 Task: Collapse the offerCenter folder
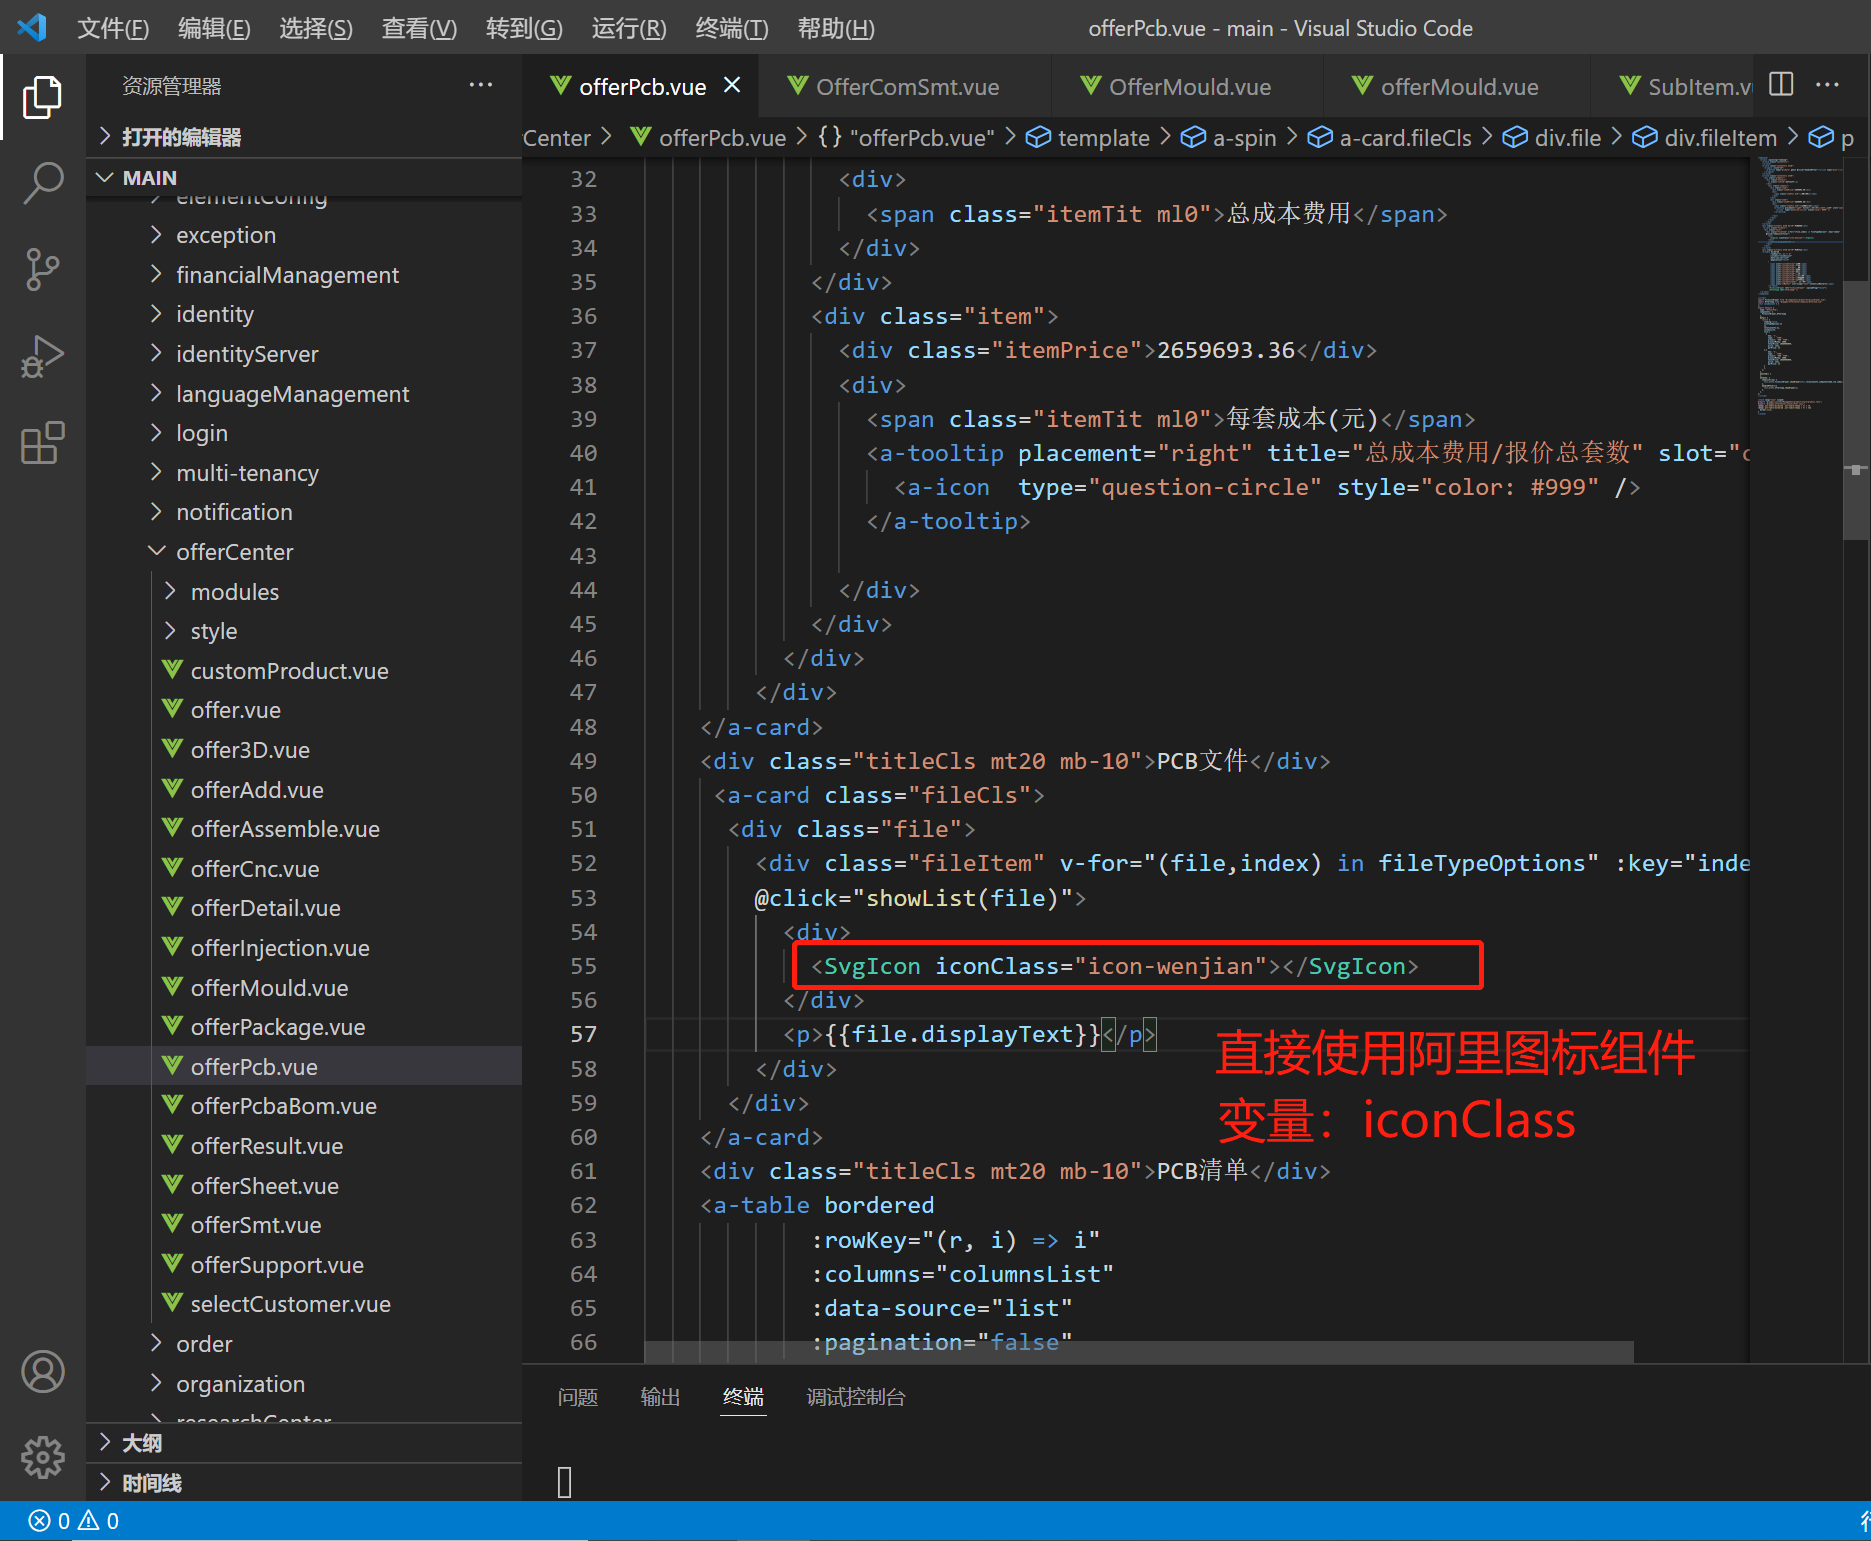[304, 552]
